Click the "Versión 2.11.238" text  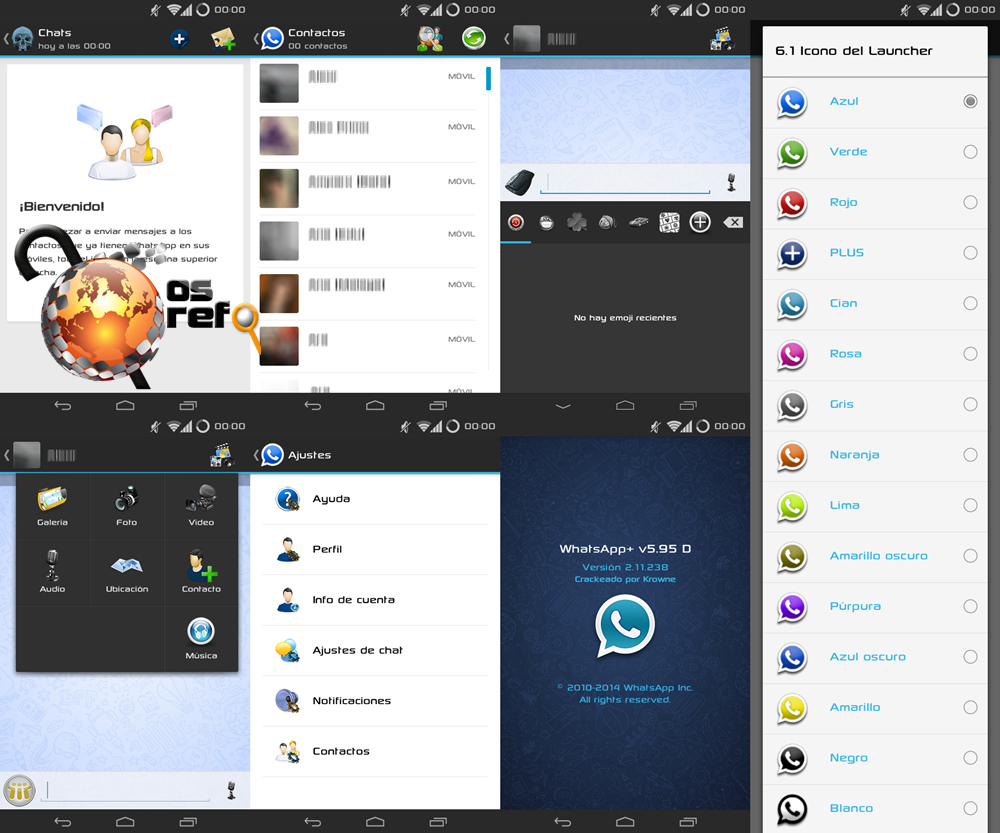[x=625, y=567]
